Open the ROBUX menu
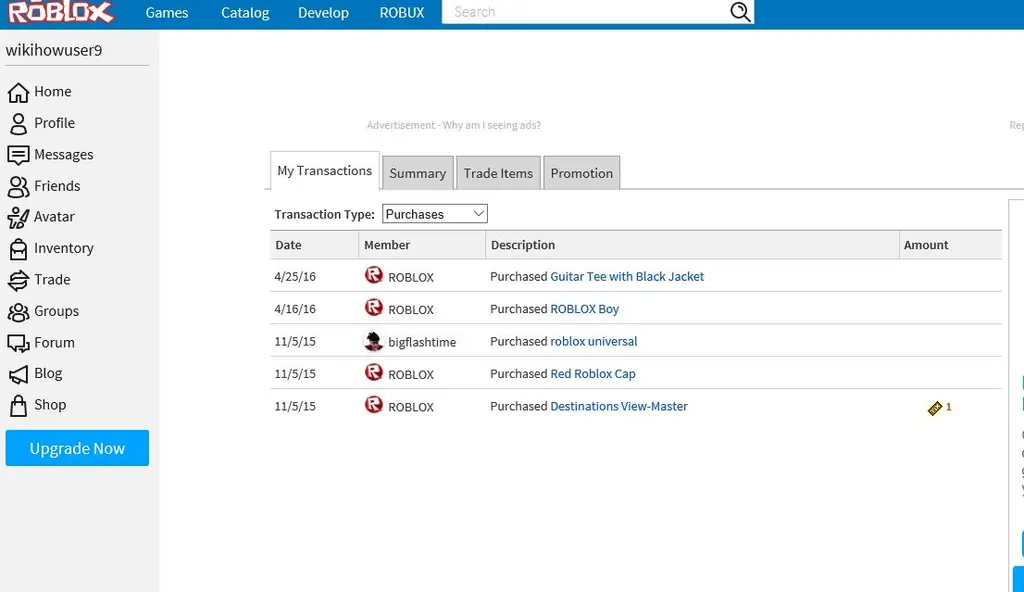This screenshot has height=592, width=1024. pos(402,12)
